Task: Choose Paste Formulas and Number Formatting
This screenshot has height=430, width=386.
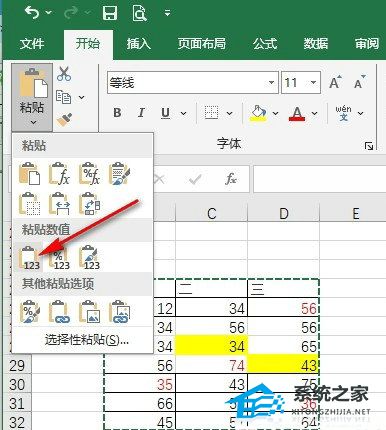Action: tap(89, 174)
